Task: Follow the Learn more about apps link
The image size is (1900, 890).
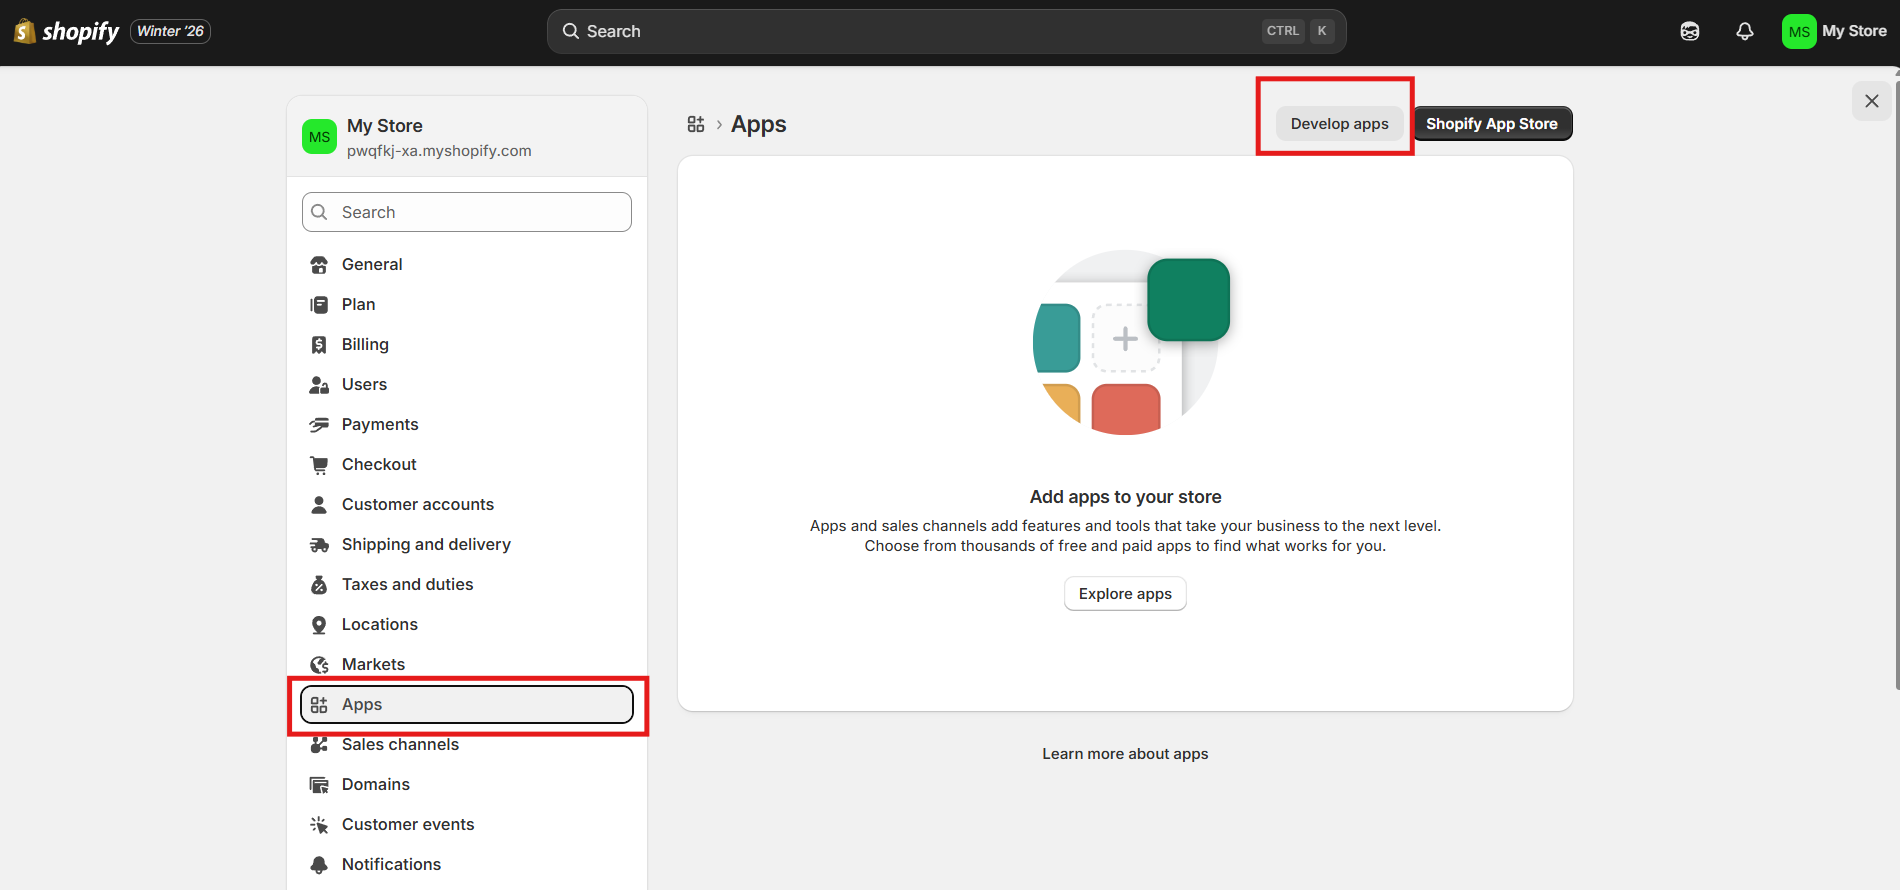Action: point(1125,754)
